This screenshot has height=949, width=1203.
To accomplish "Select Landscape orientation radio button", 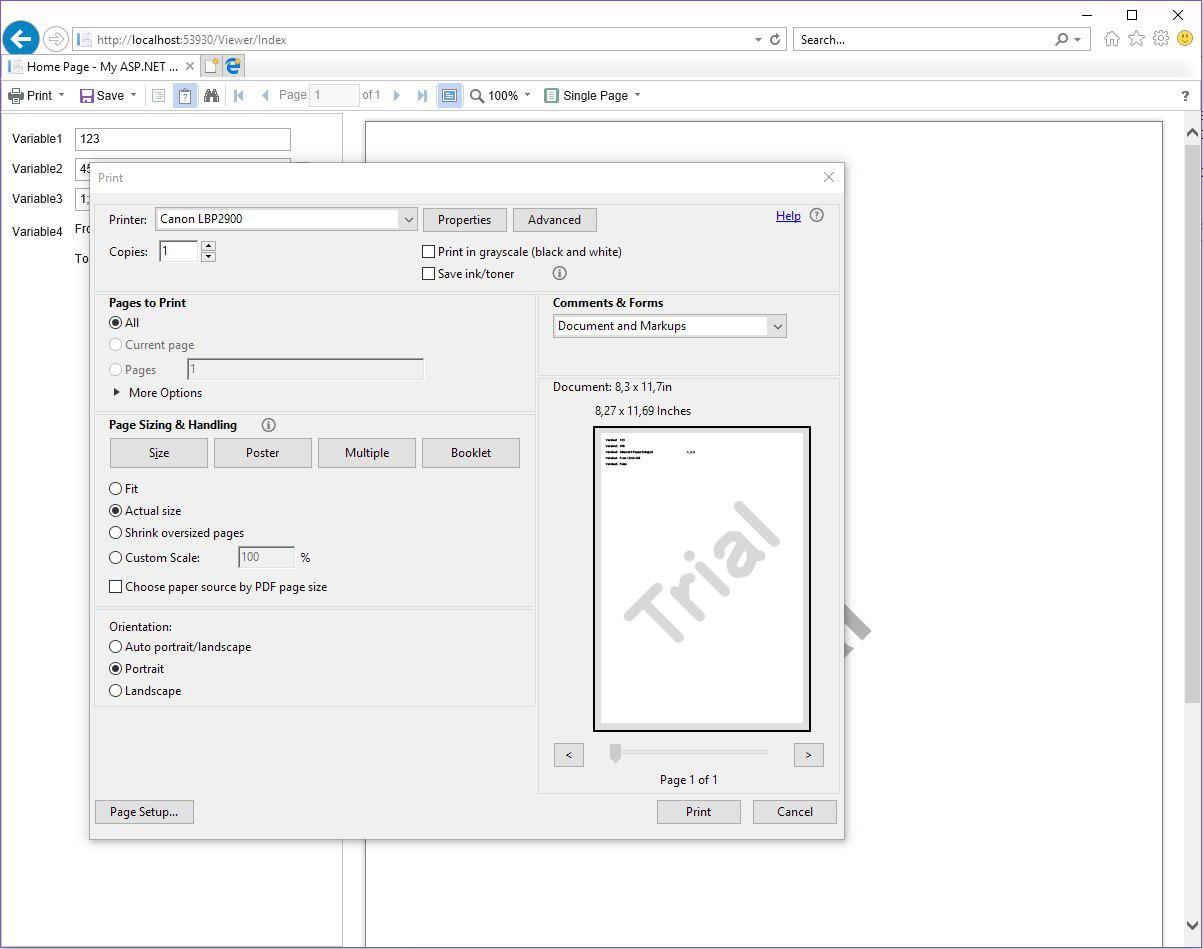I will [x=116, y=691].
